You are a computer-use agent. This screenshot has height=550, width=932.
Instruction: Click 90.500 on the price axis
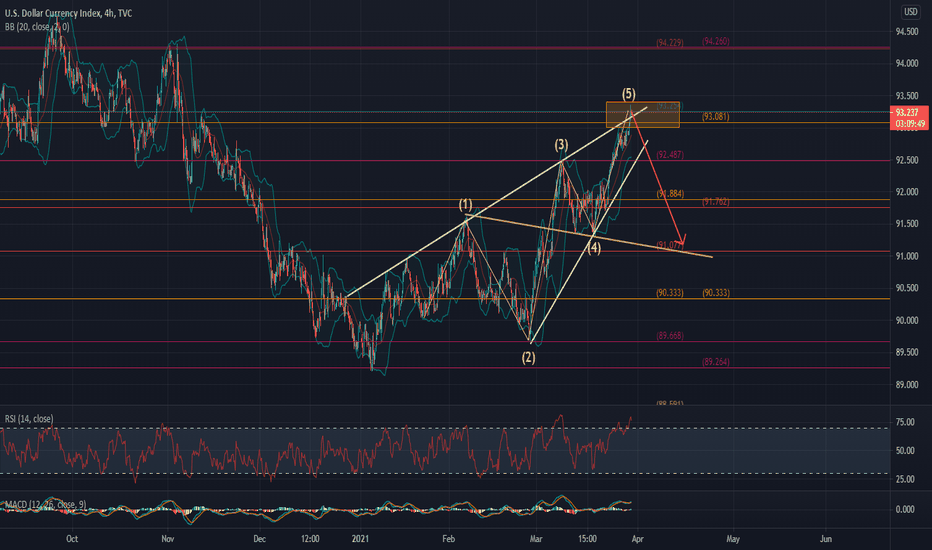point(907,288)
